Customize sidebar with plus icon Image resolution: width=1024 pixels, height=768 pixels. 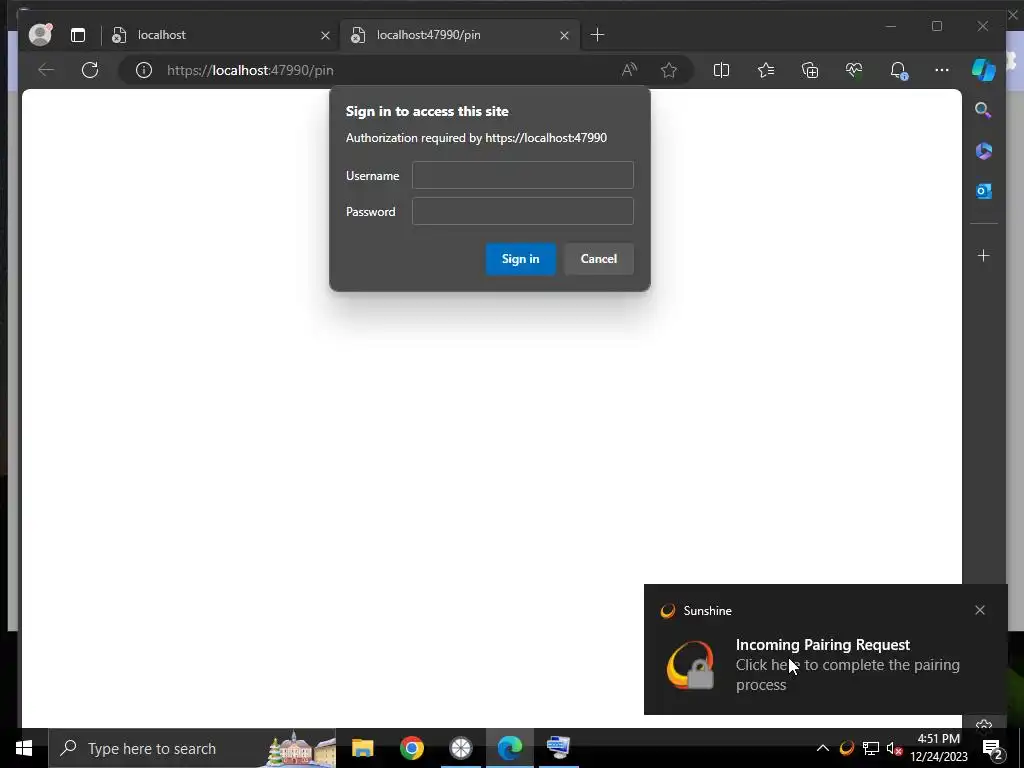click(984, 255)
